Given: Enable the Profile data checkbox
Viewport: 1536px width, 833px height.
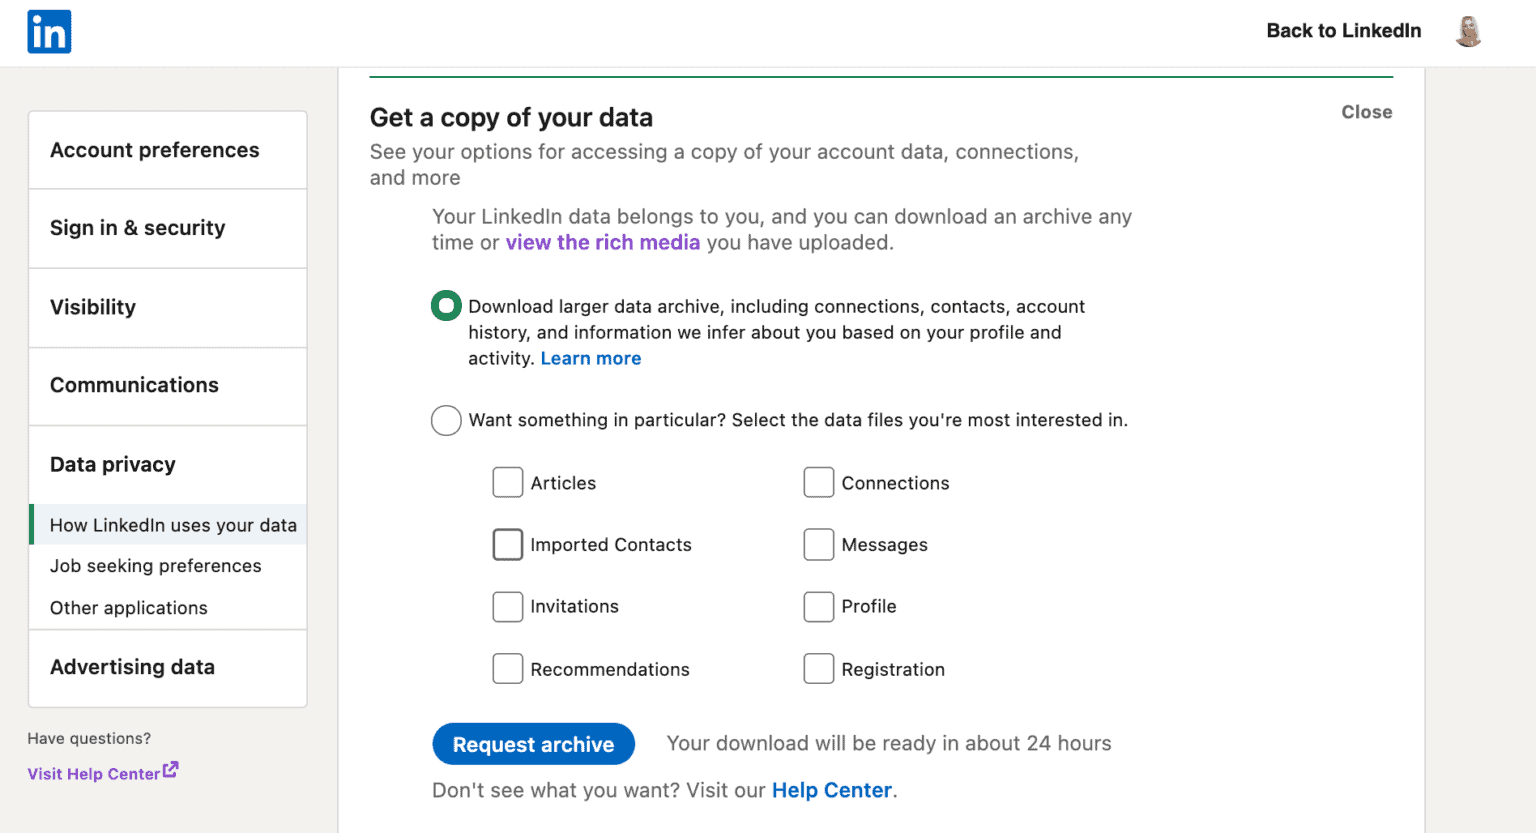Looking at the screenshot, I should coord(819,606).
